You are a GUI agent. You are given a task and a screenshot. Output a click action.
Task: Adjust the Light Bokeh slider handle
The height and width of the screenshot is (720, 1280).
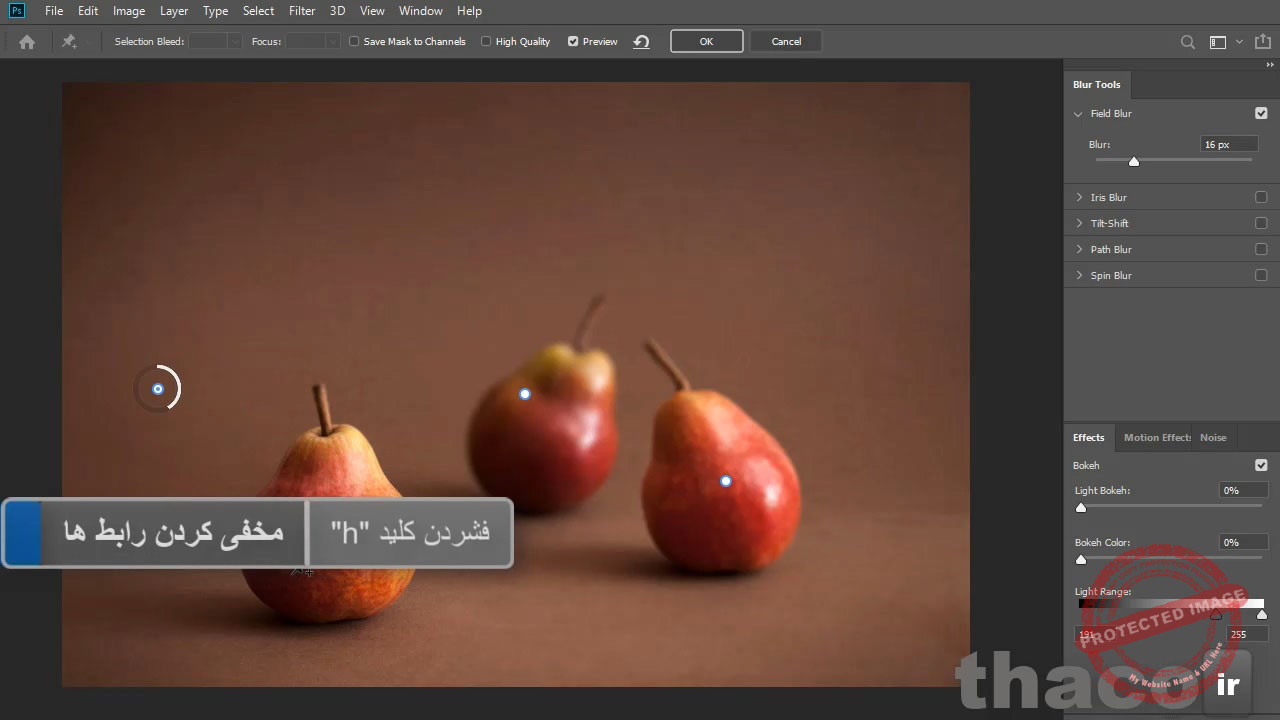(x=1081, y=508)
